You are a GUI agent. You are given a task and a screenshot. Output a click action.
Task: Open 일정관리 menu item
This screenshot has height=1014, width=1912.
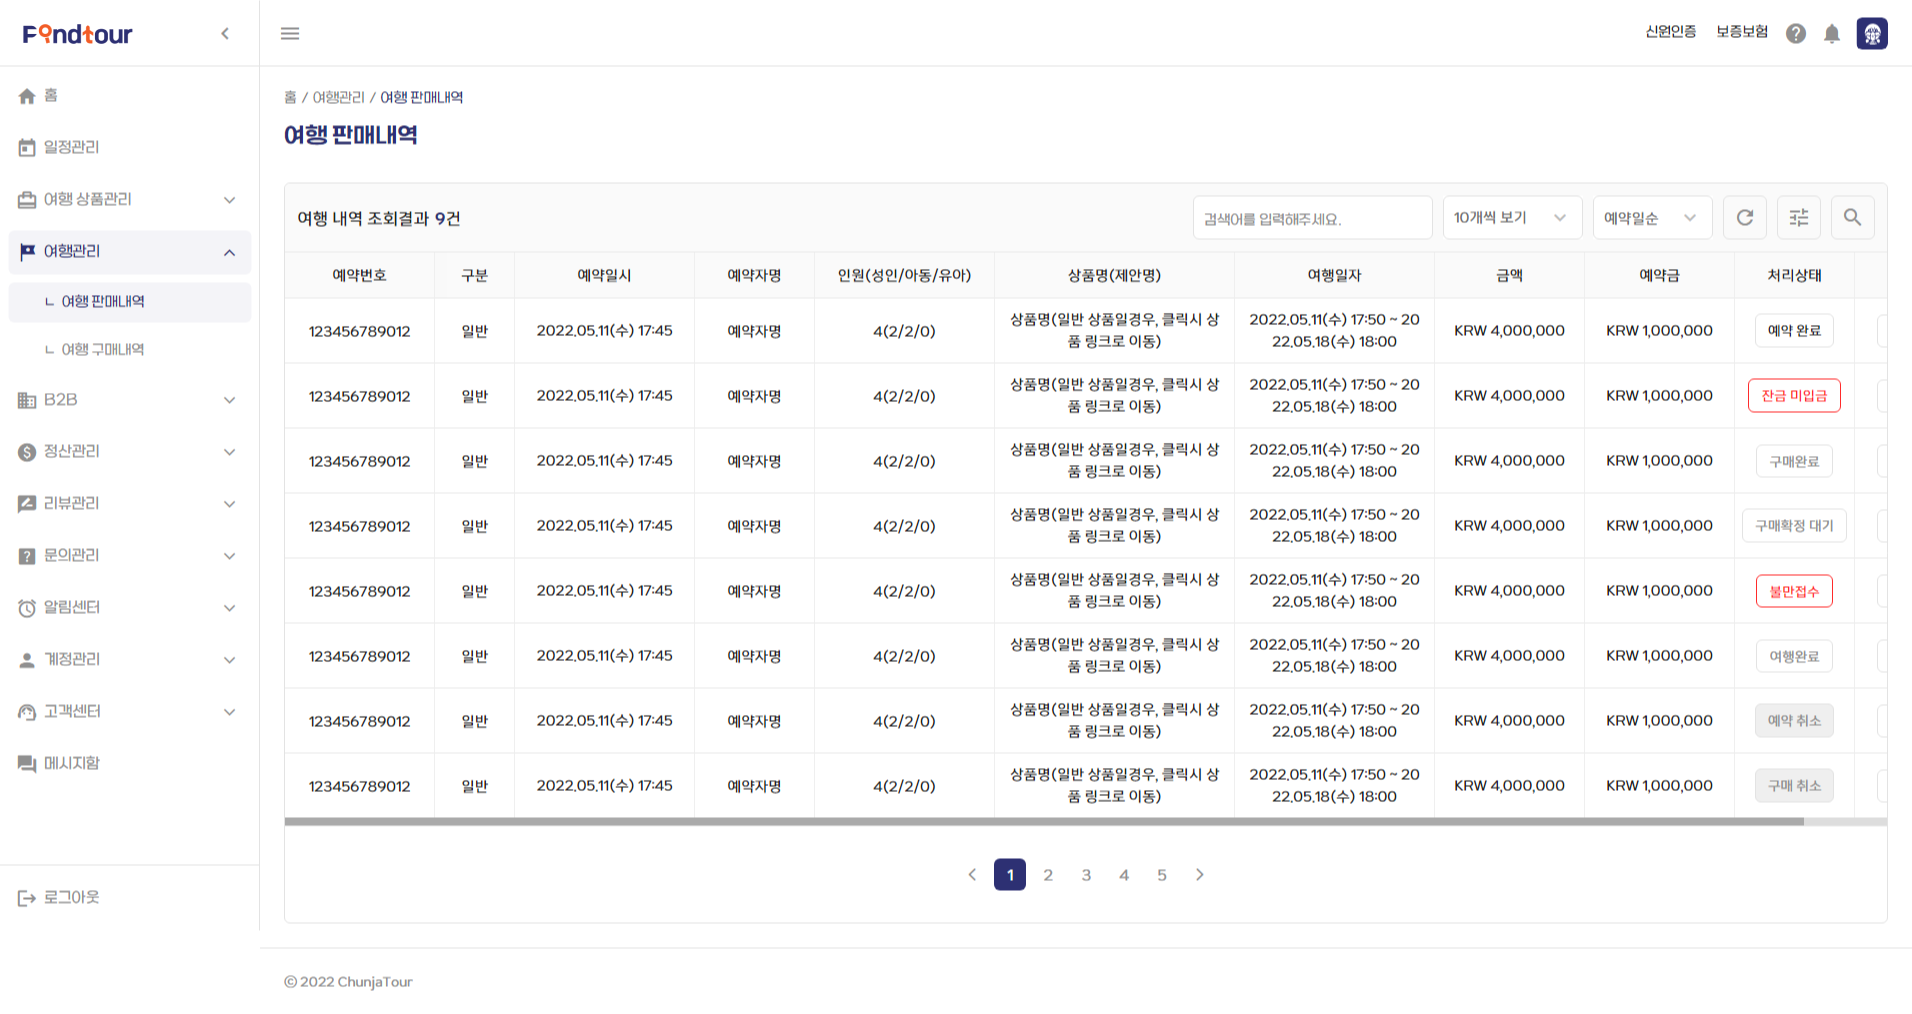pos(130,148)
